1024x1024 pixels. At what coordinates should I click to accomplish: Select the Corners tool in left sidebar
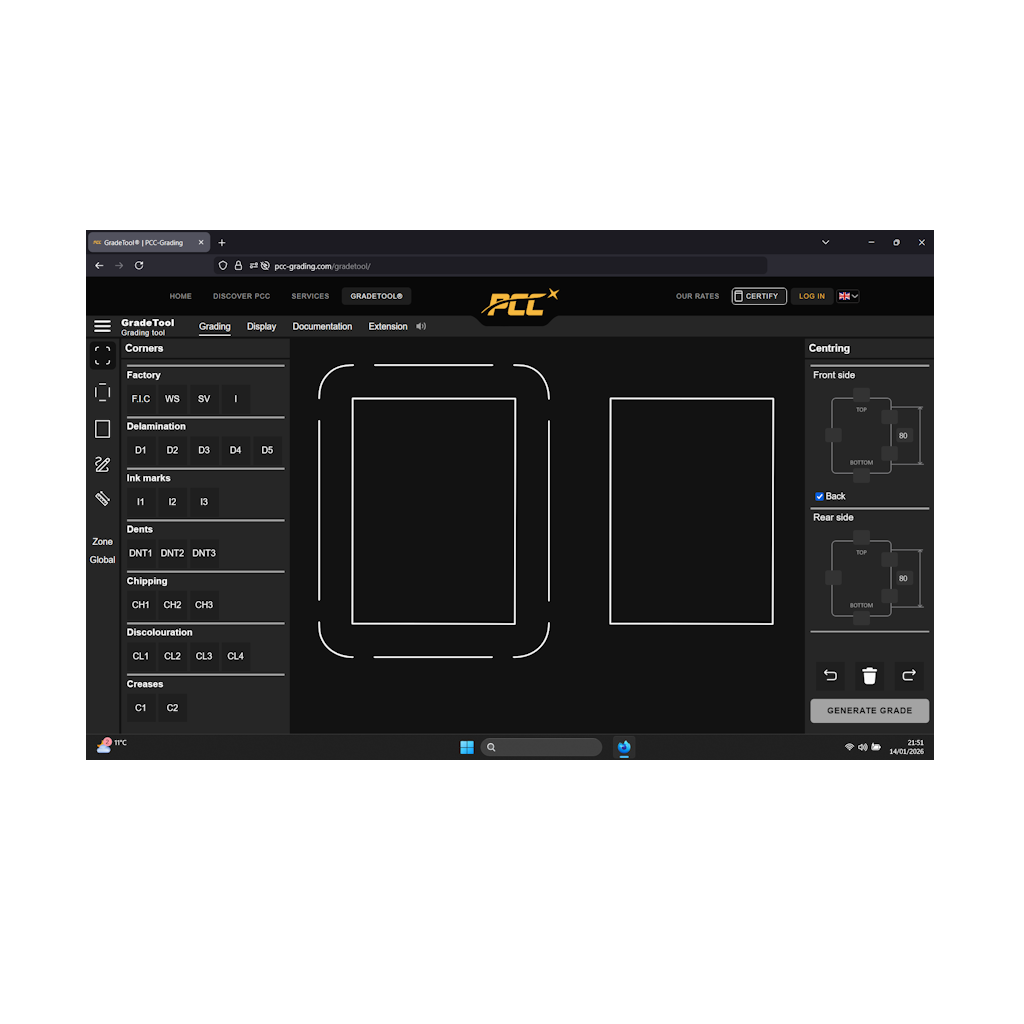click(103, 356)
